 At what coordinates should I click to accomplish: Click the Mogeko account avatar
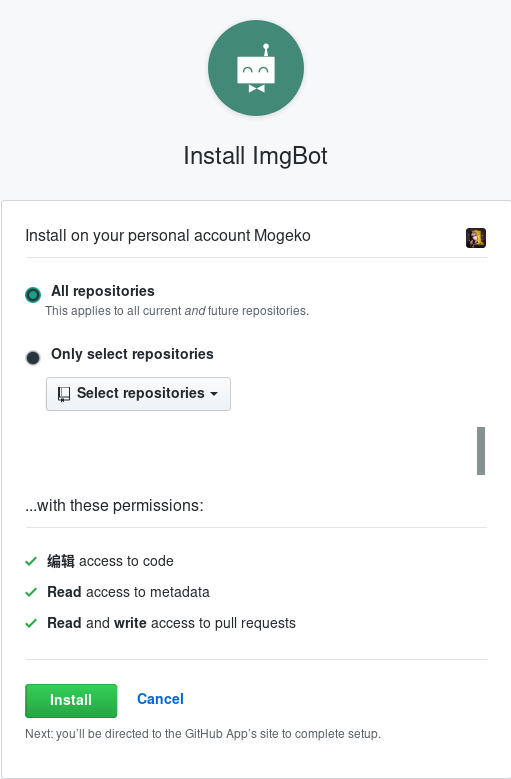pyautogui.click(x=476, y=237)
